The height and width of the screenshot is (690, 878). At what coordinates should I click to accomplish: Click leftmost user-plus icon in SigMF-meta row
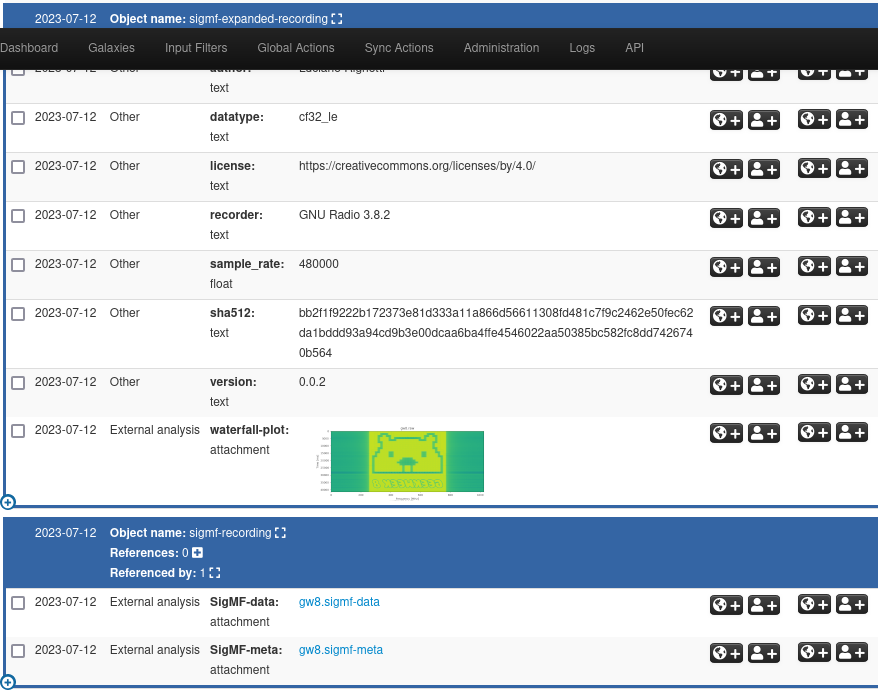pos(764,653)
